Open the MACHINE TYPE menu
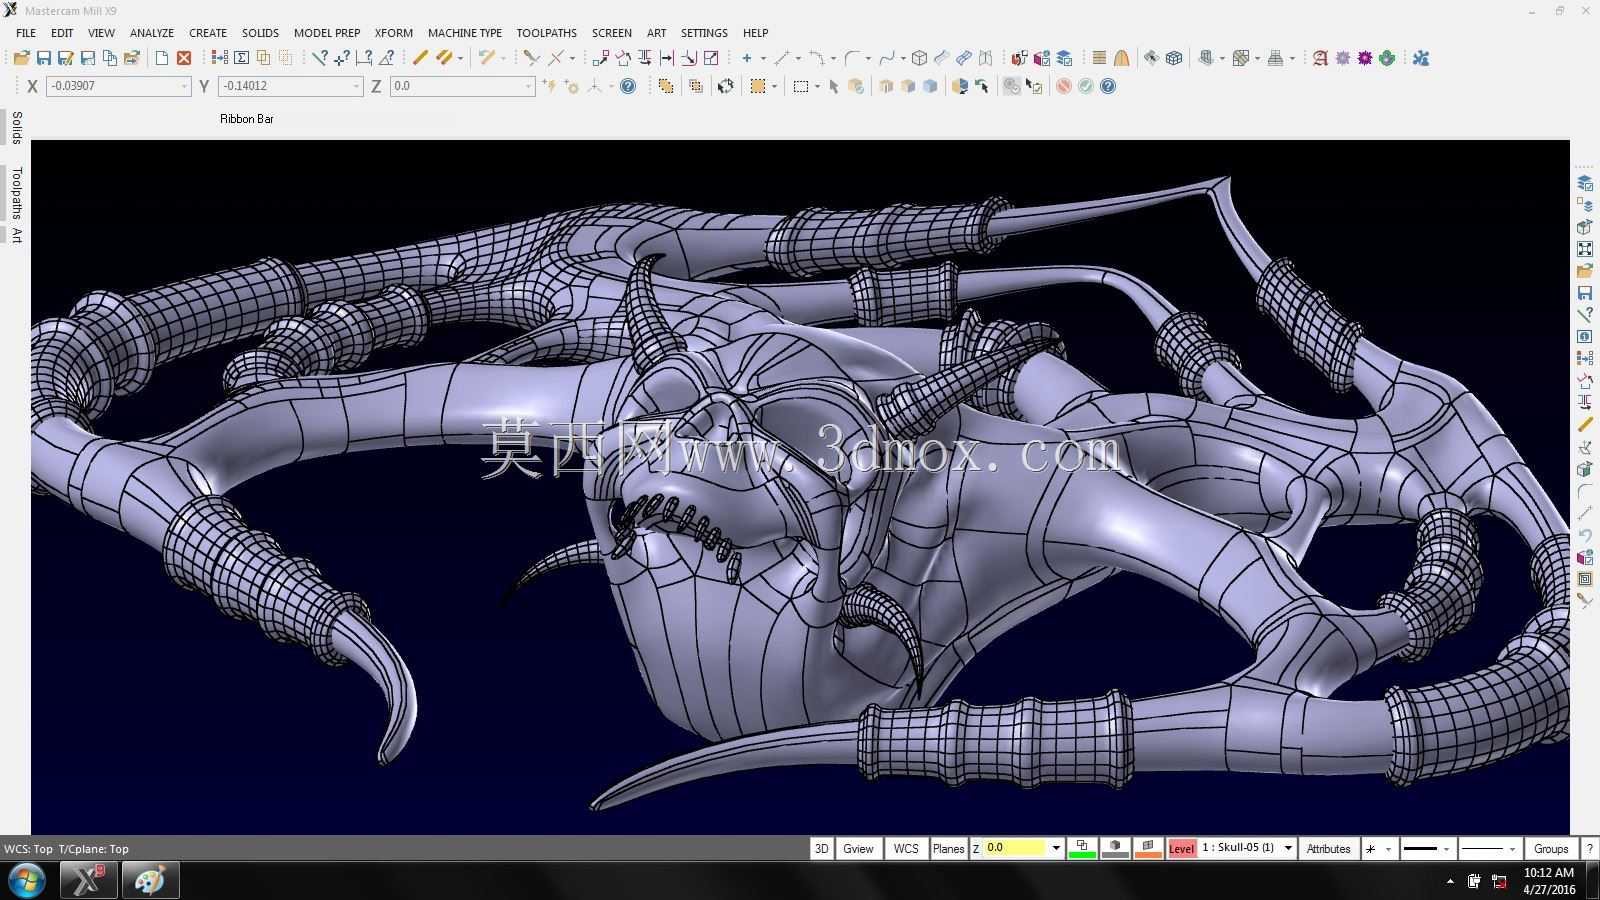The image size is (1600, 900). 465,33
